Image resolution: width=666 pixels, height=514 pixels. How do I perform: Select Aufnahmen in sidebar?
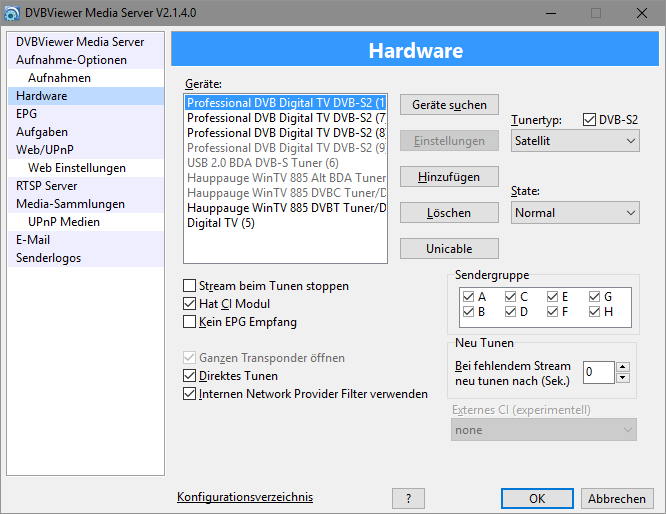86,78
